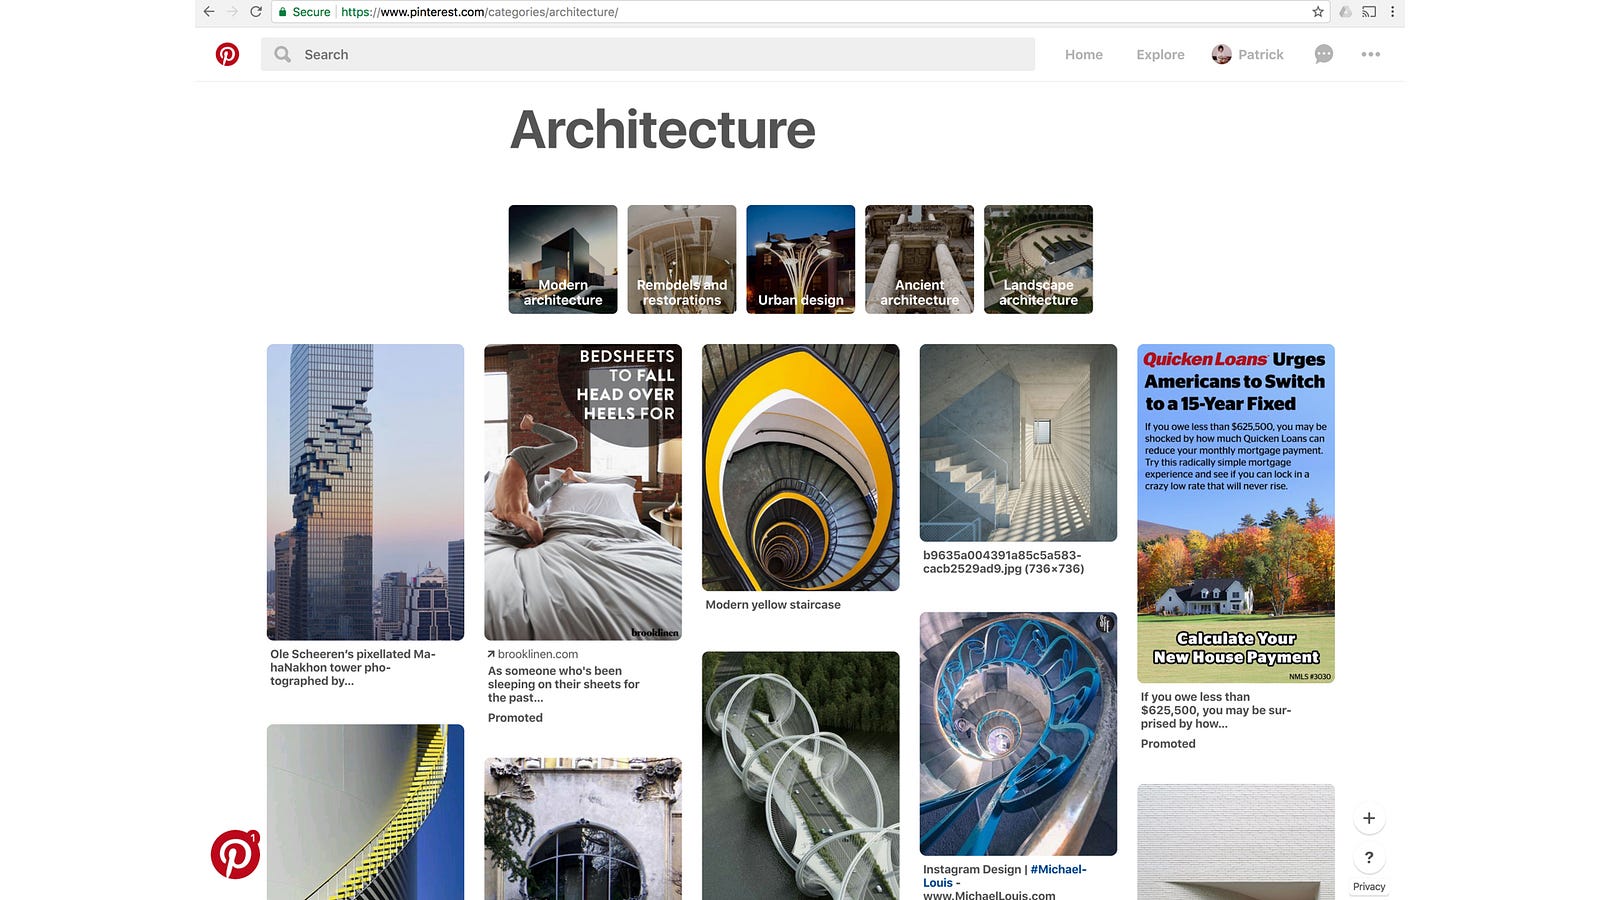Go to the Home feed

(1083, 54)
